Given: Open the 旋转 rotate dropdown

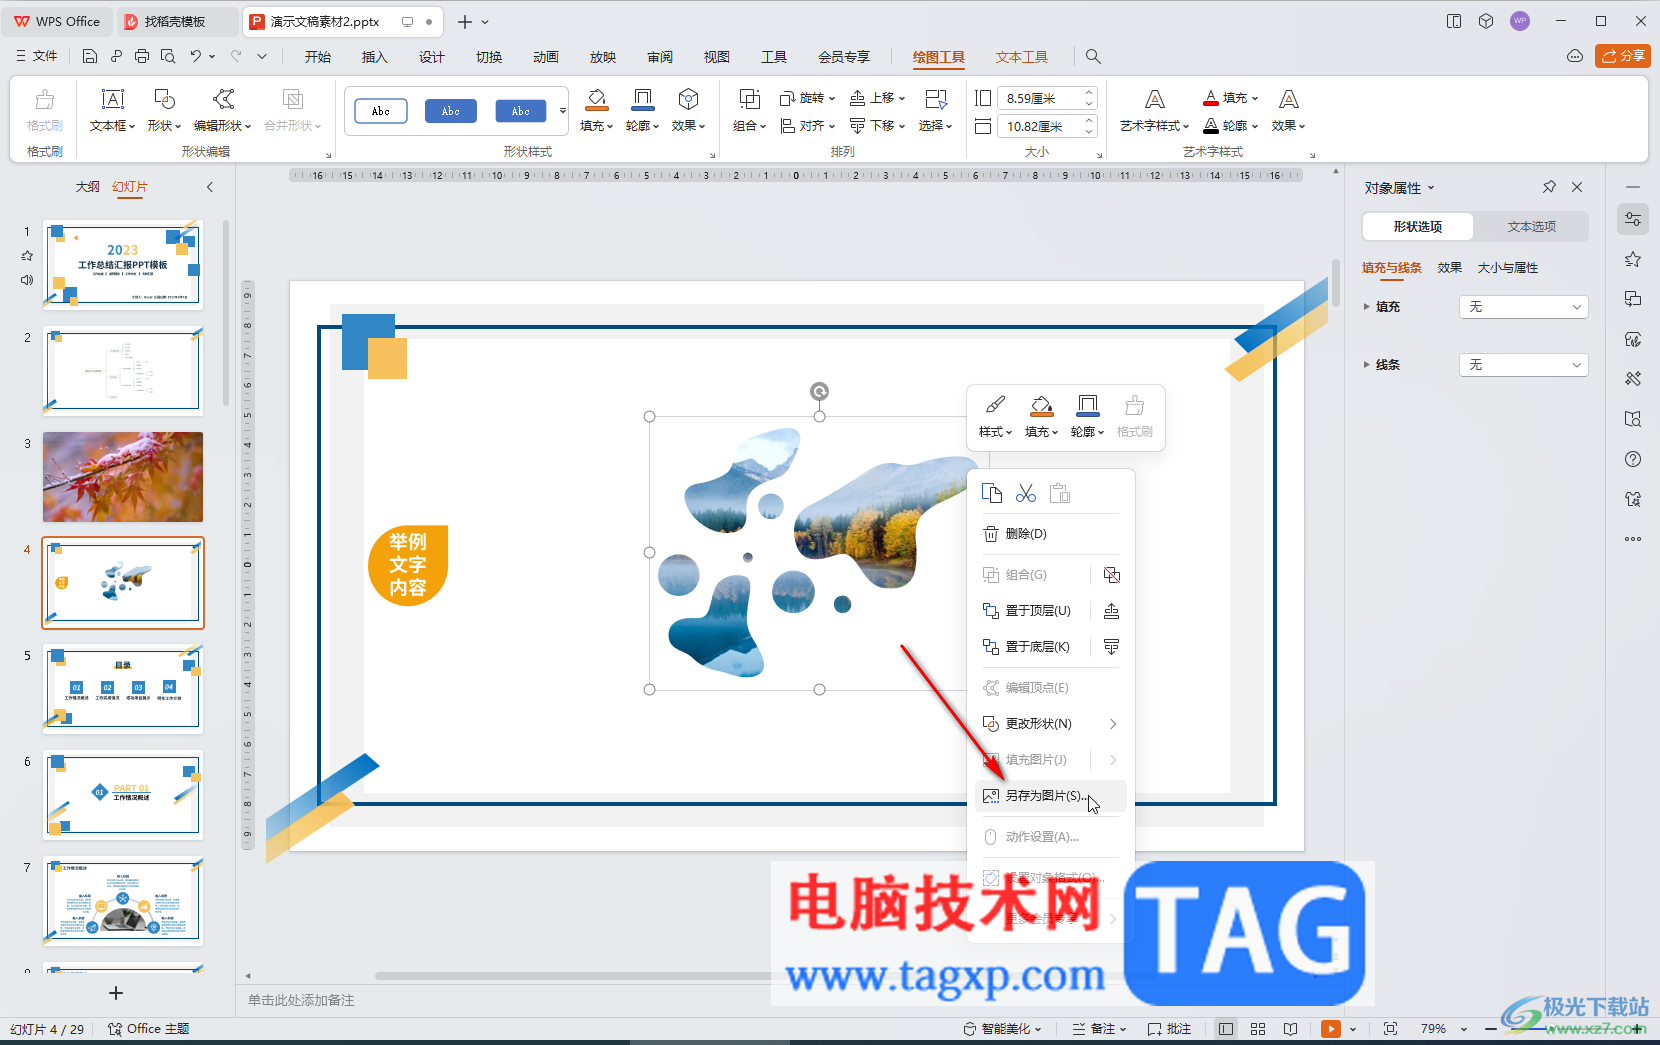Looking at the screenshot, I should pos(807,98).
